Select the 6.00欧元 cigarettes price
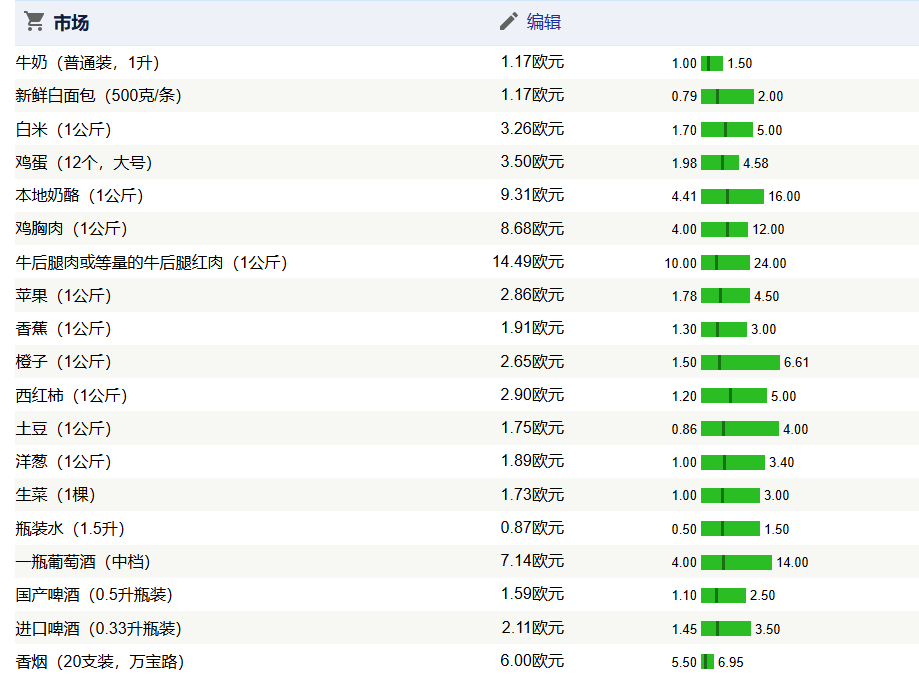This screenshot has width=919, height=678. coord(532,661)
